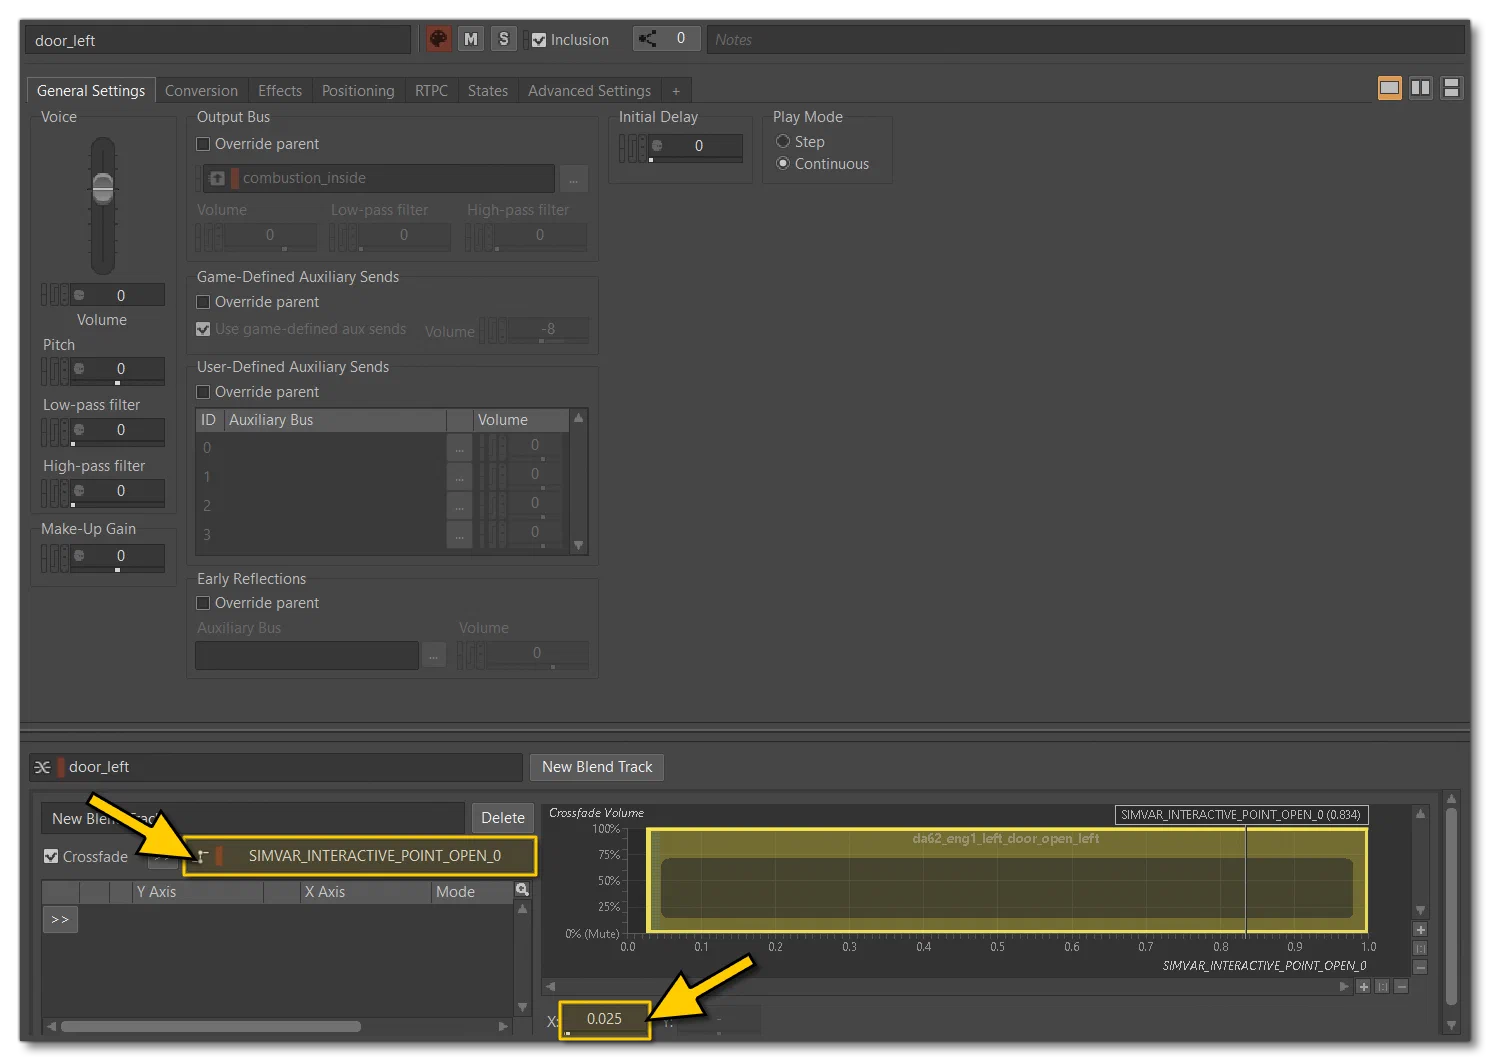
Task: Enable Output Bus Override parent checkbox
Action: (x=203, y=144)
